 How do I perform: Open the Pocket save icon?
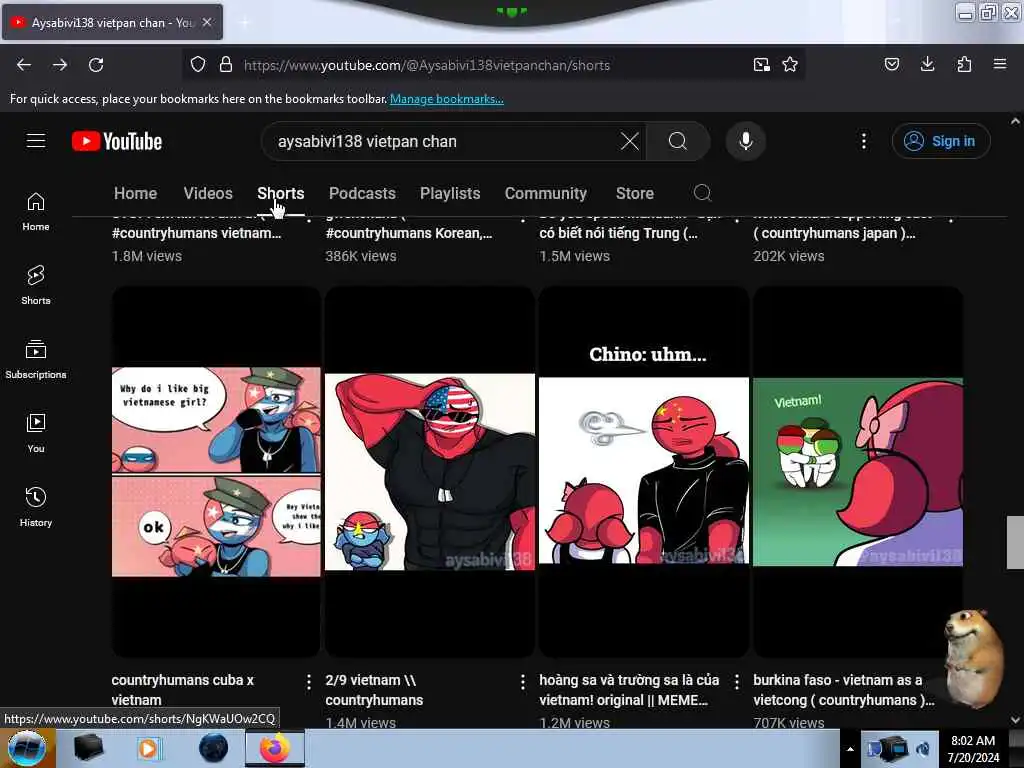tap(892, 64)
